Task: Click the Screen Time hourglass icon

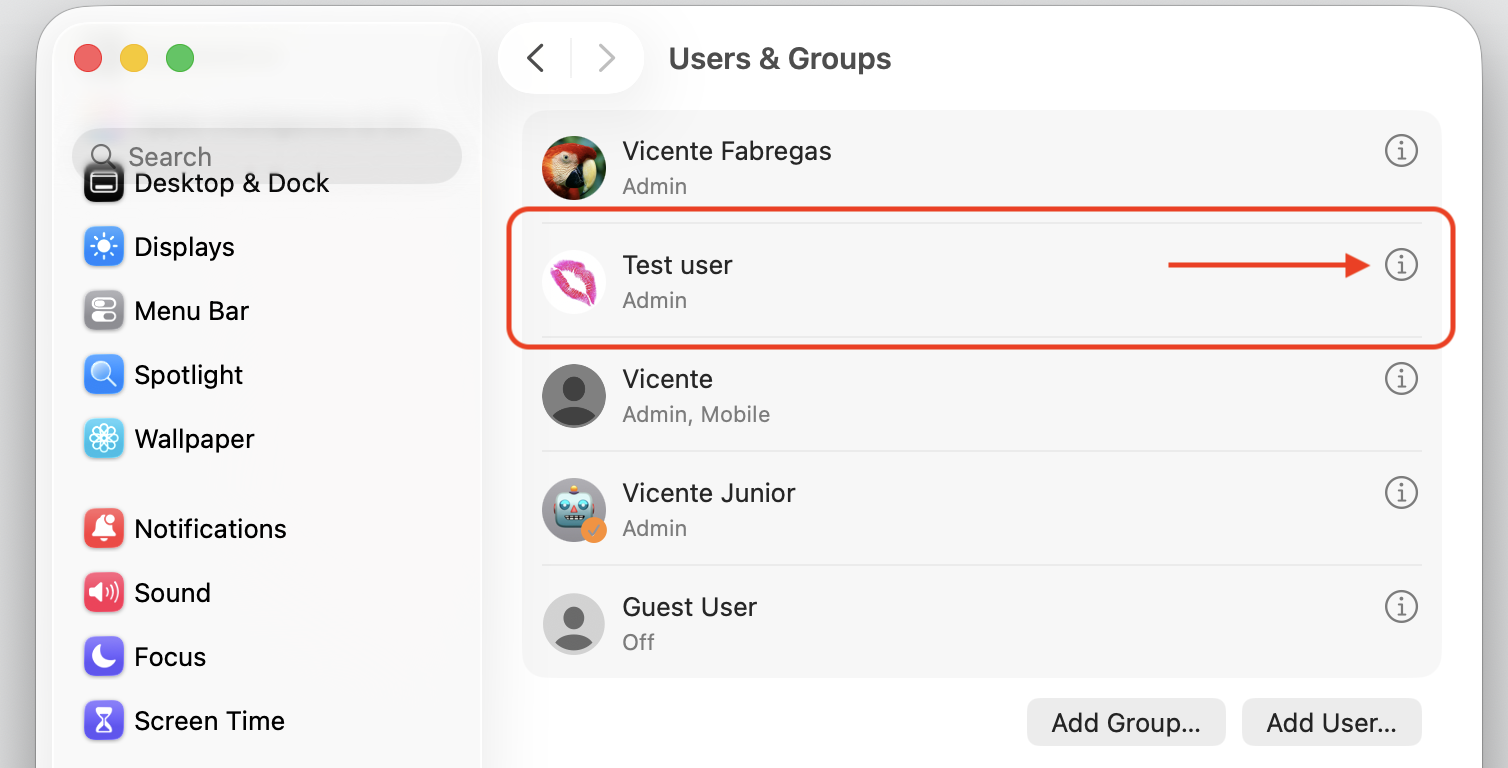Action: 104,721
